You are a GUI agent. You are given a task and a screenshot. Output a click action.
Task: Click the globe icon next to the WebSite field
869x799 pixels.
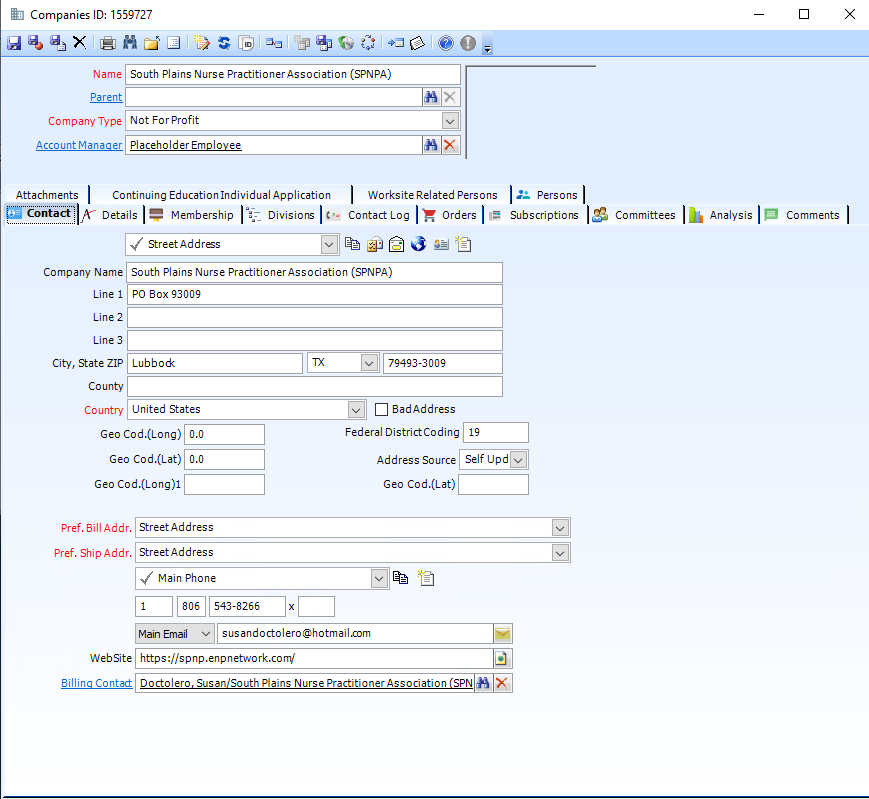tap(501, 658)
